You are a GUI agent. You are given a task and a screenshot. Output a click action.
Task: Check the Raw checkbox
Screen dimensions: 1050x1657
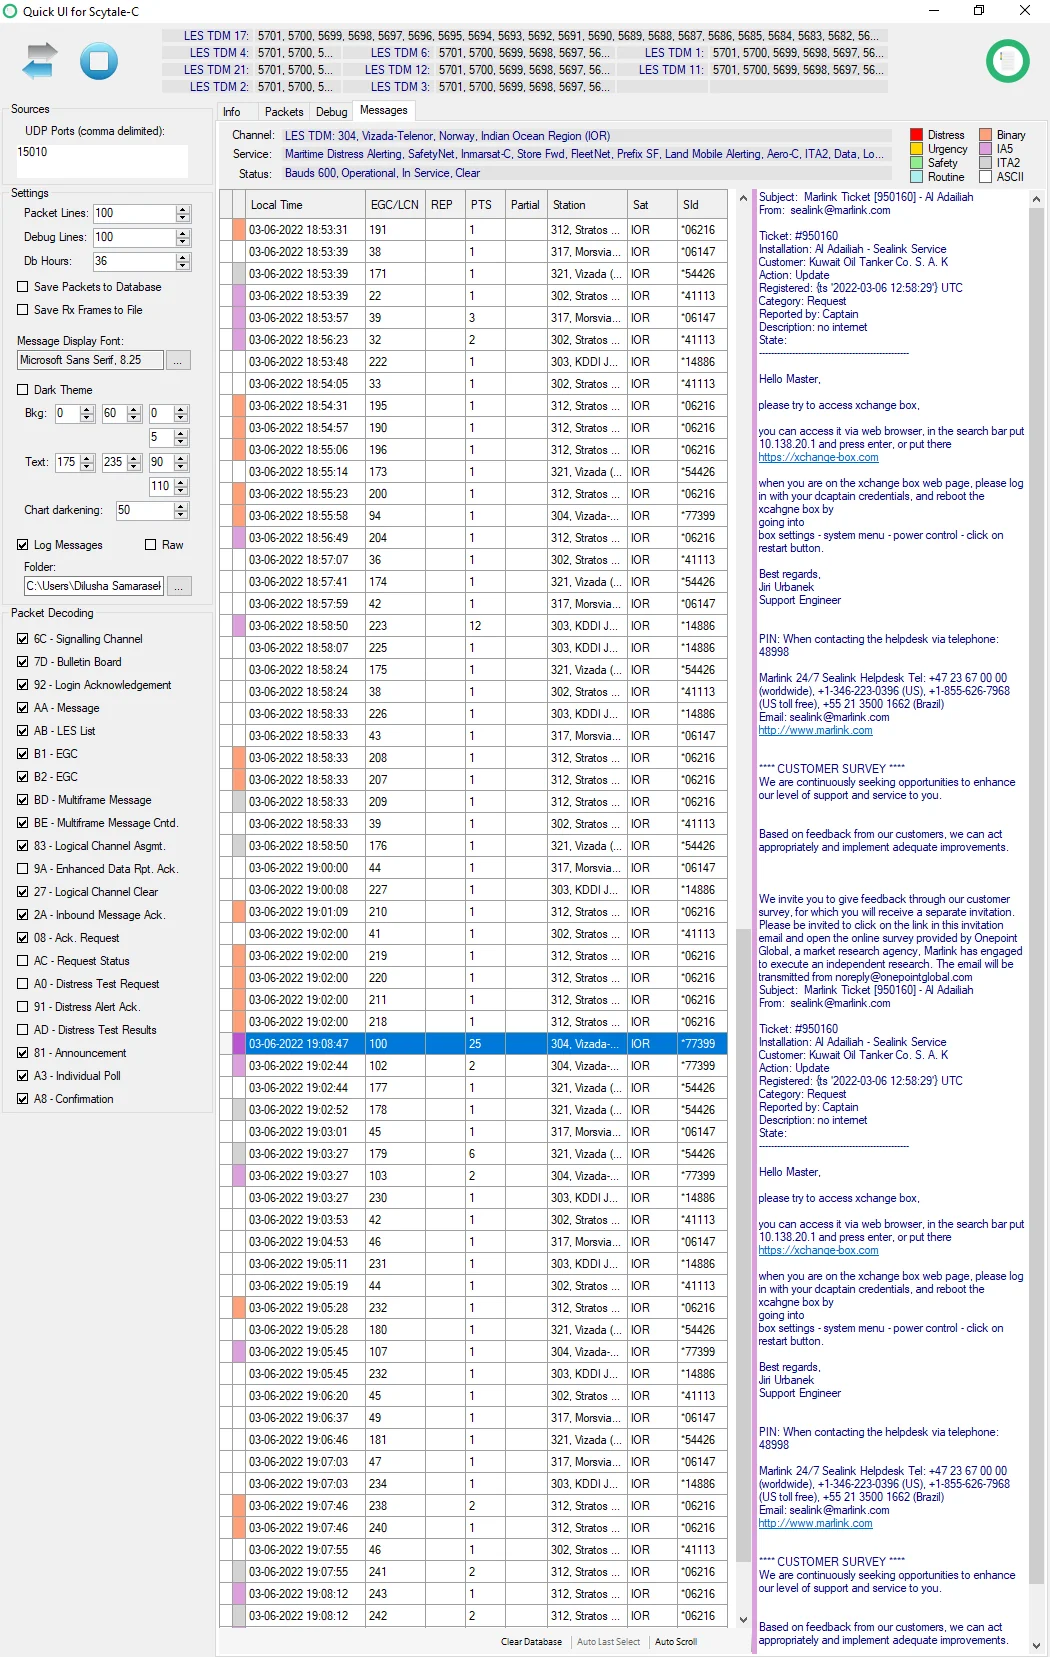150,545
